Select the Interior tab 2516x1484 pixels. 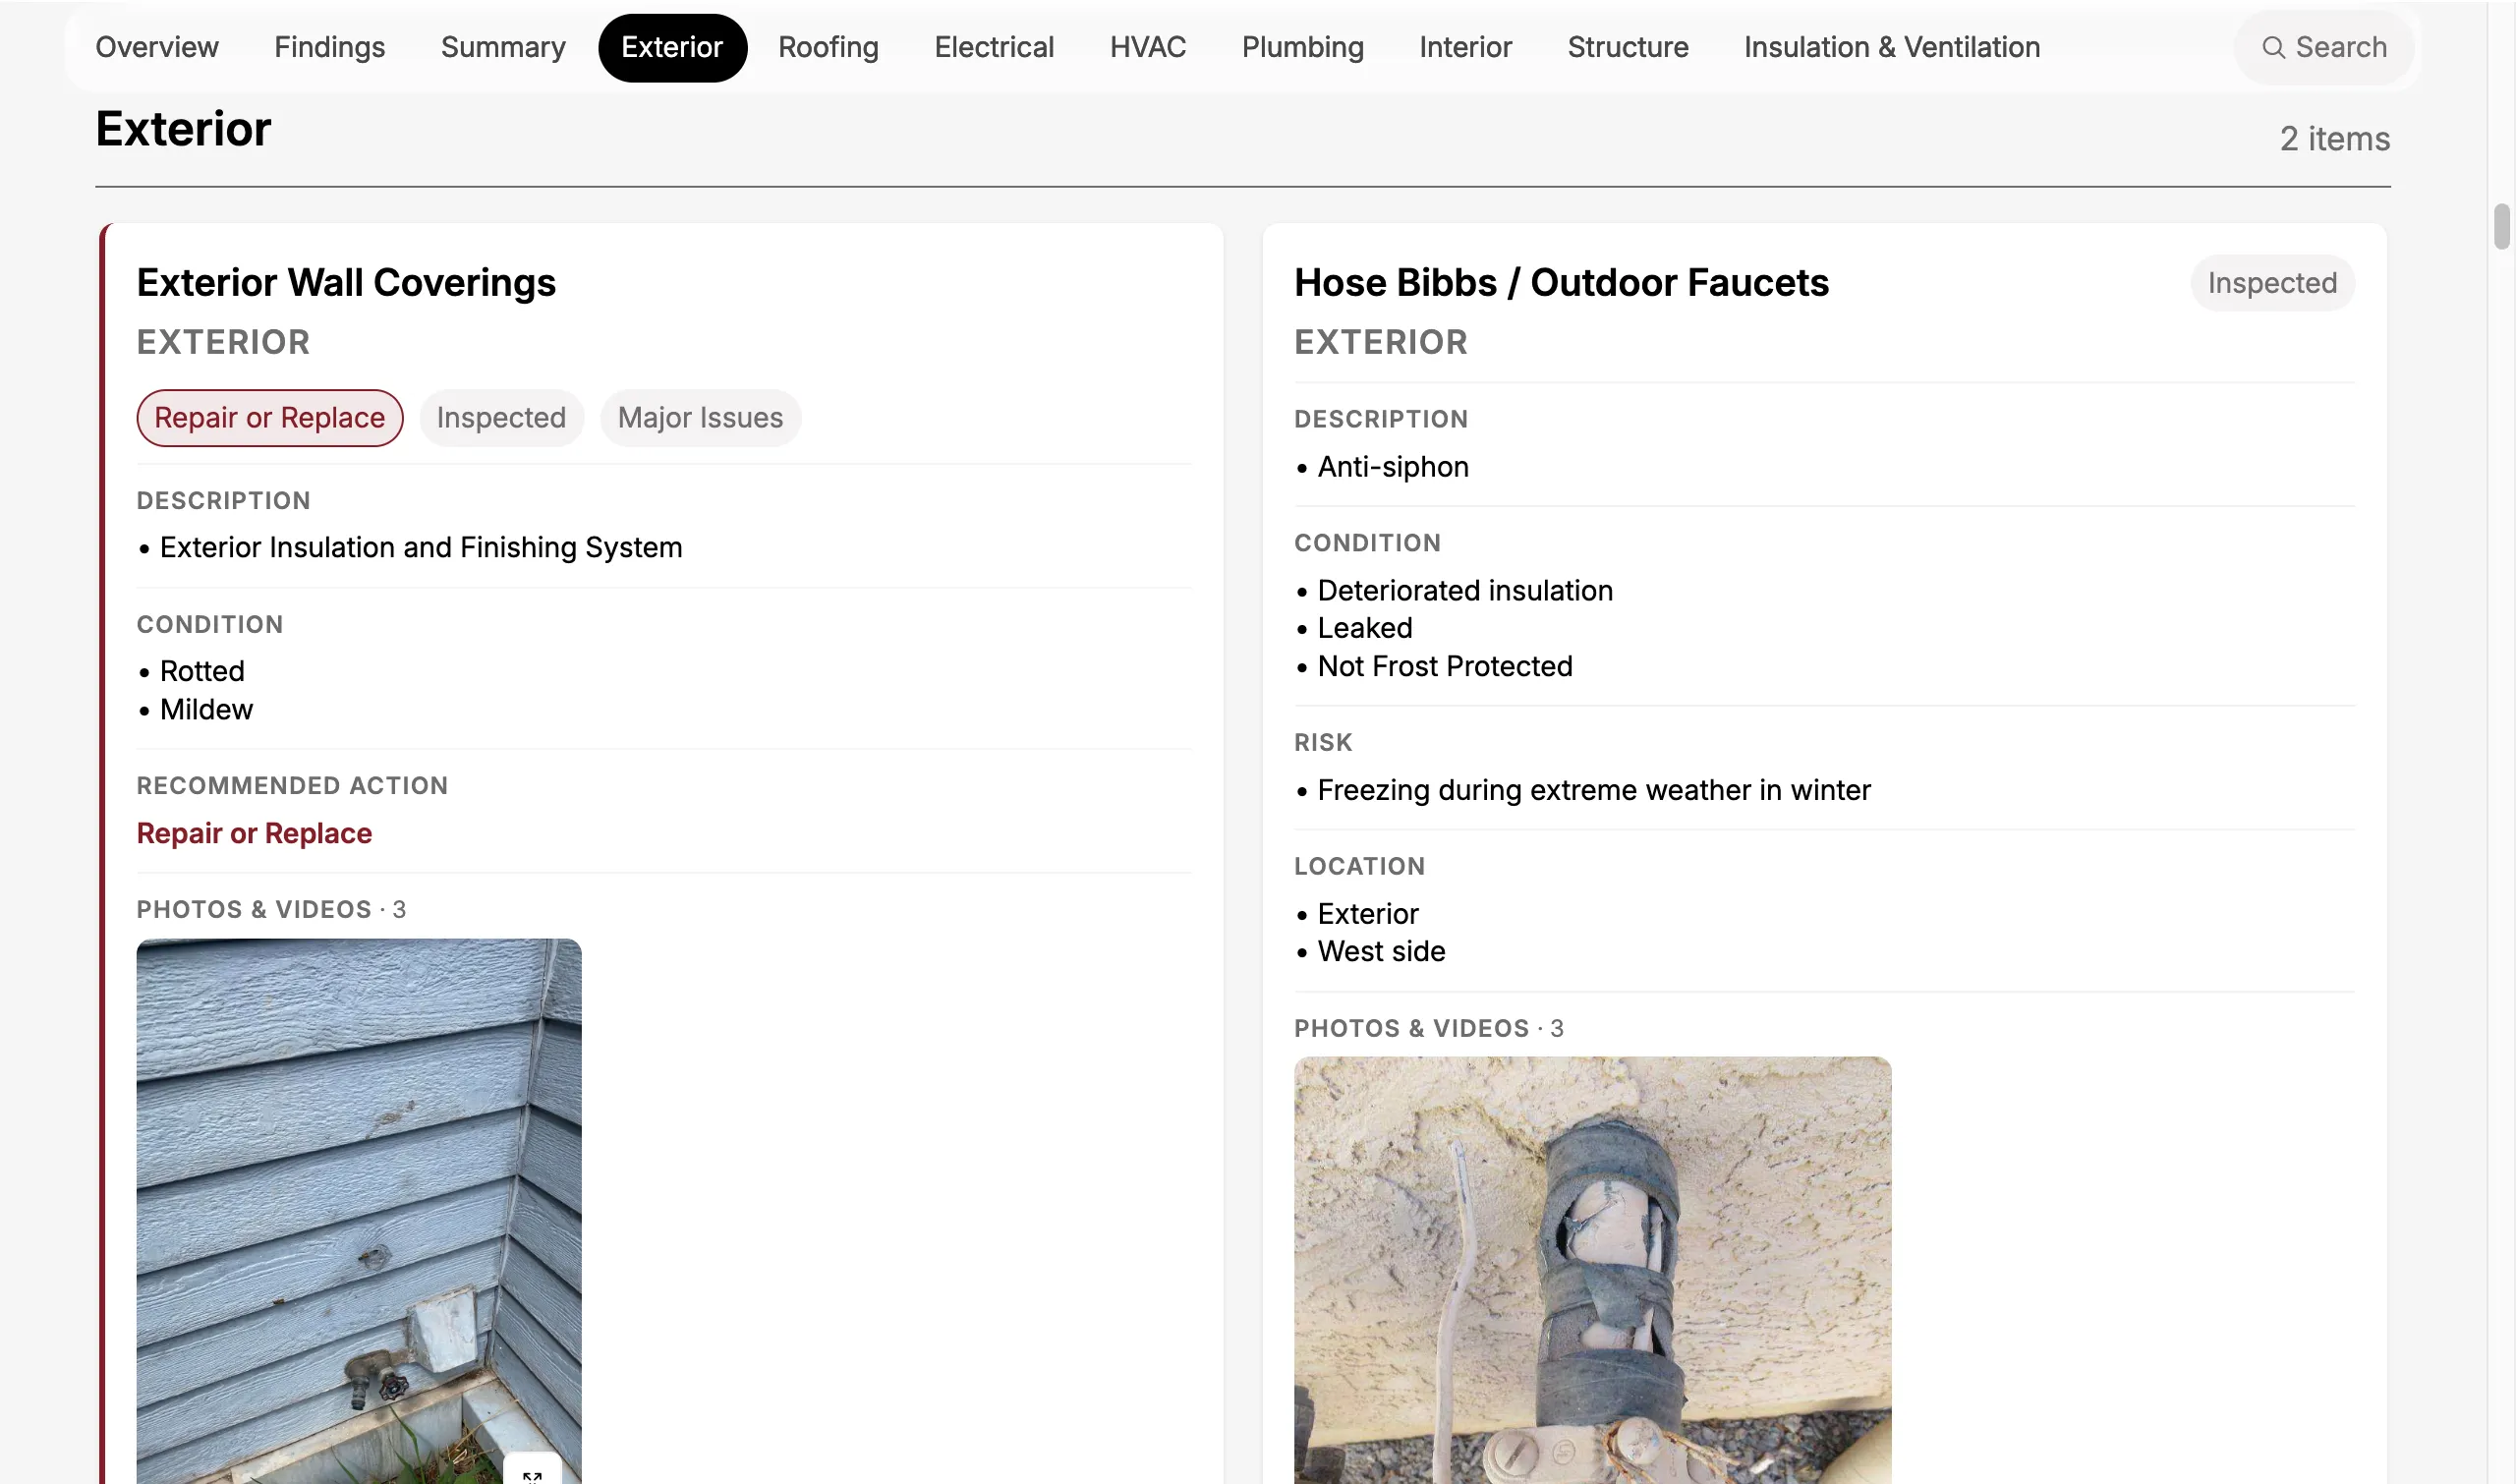coord(1465,47)
